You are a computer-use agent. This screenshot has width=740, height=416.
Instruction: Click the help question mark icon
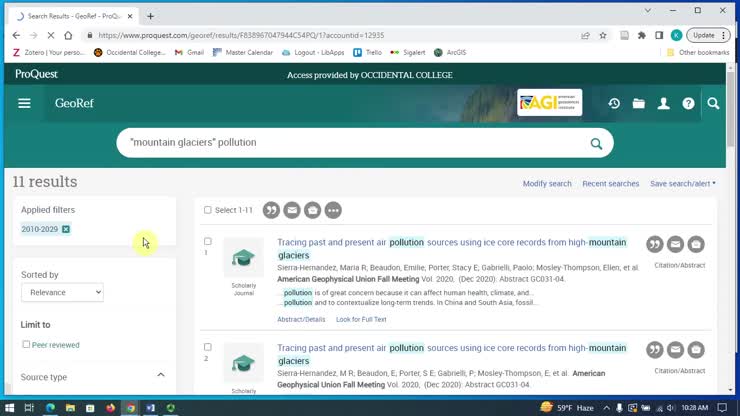point(688,103)
